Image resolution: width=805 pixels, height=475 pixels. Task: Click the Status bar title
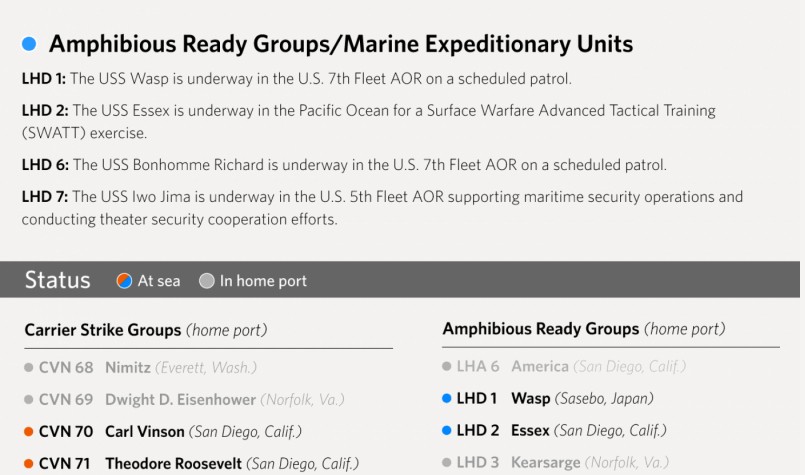pyautogui.click(x=57, y=280)
